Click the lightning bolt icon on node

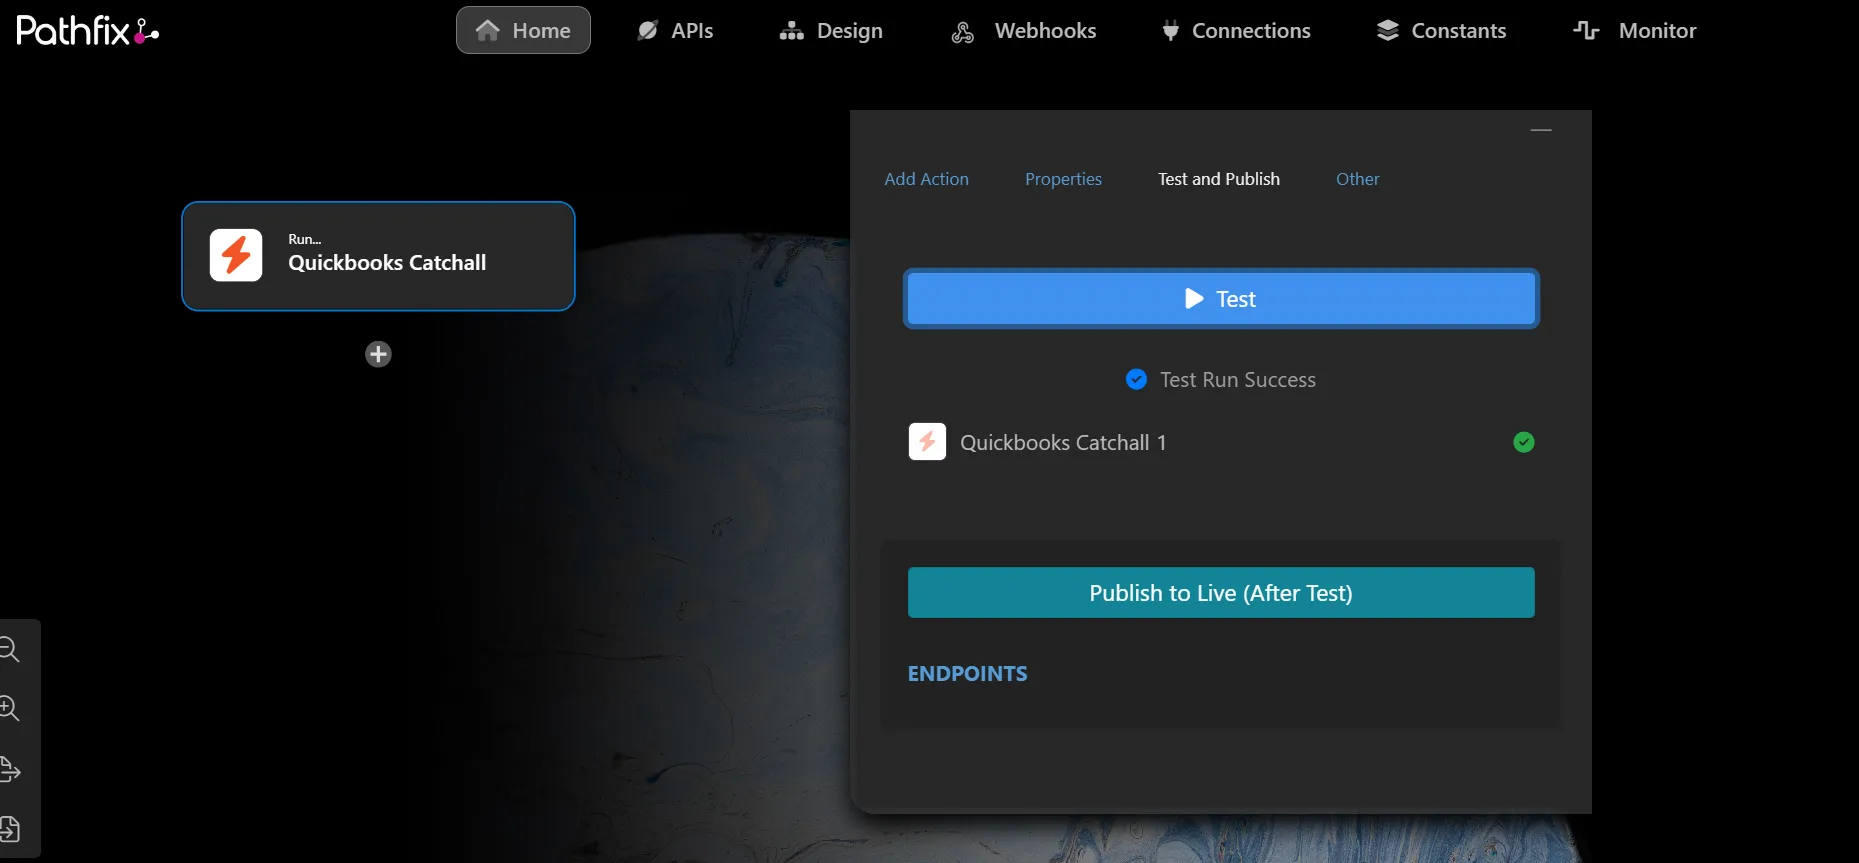236,255
